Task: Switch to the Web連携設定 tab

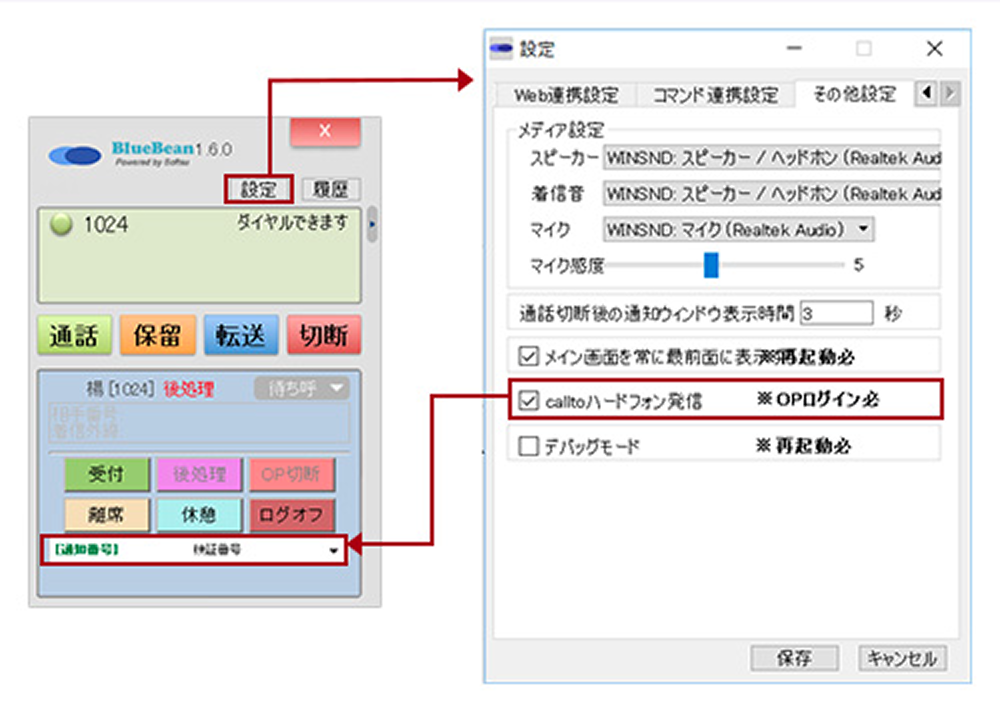Action: click(566, 95)
